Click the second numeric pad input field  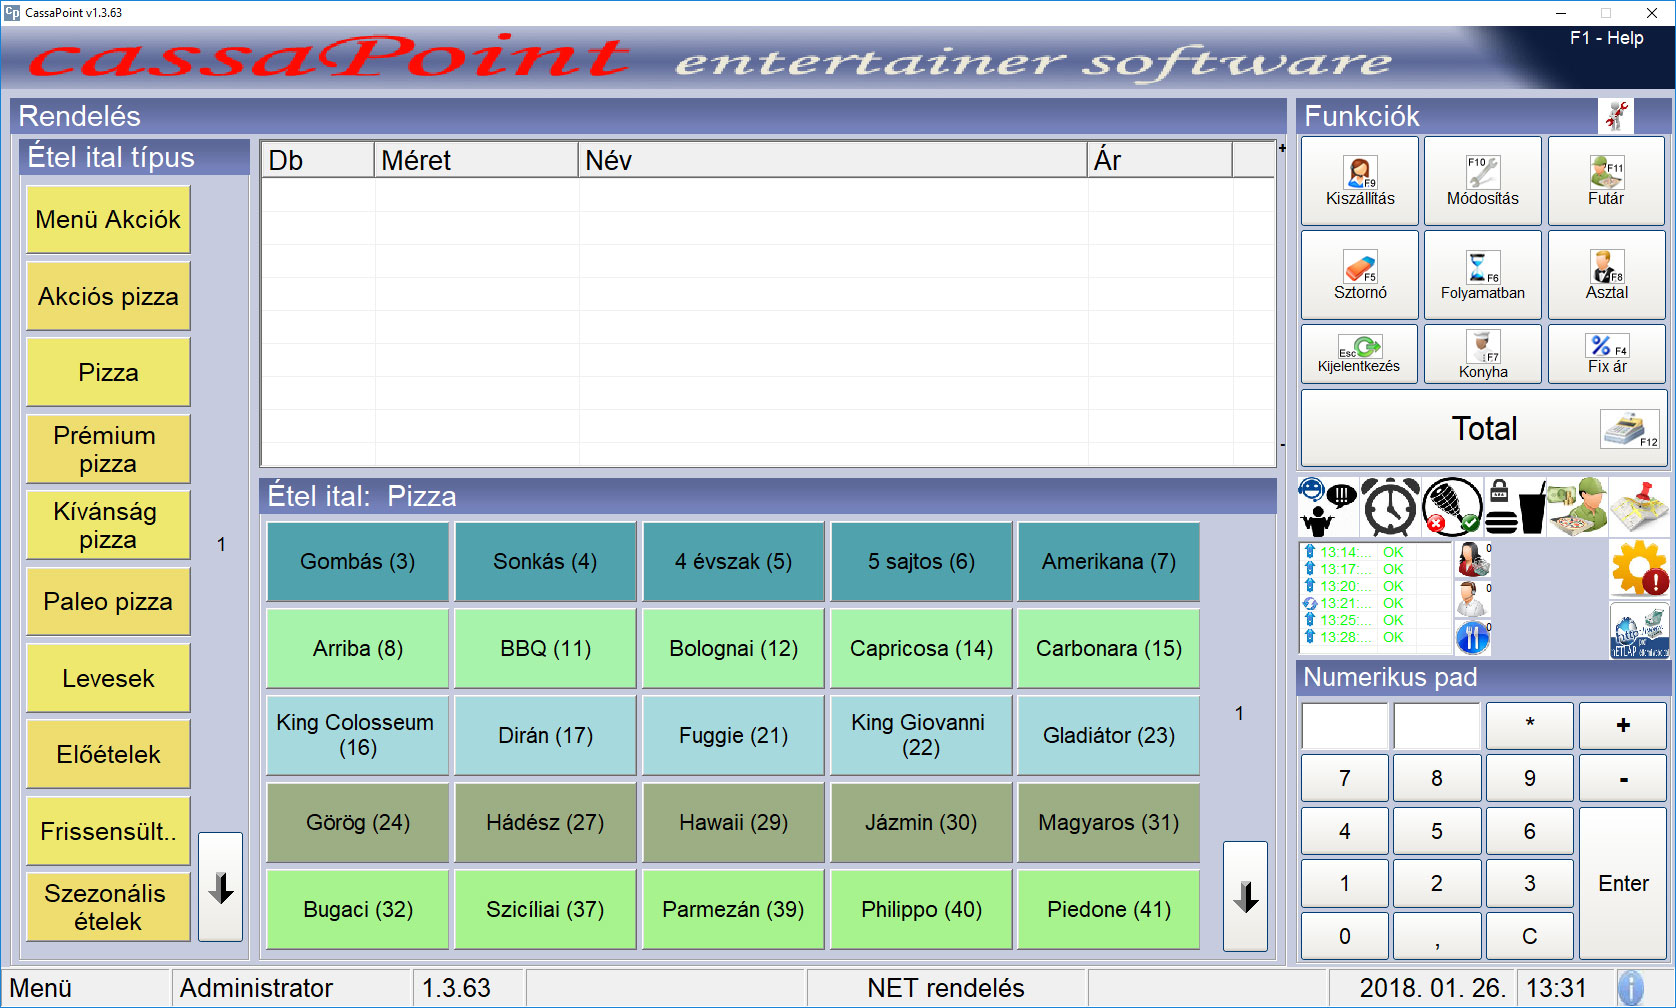pos(1437,726)
